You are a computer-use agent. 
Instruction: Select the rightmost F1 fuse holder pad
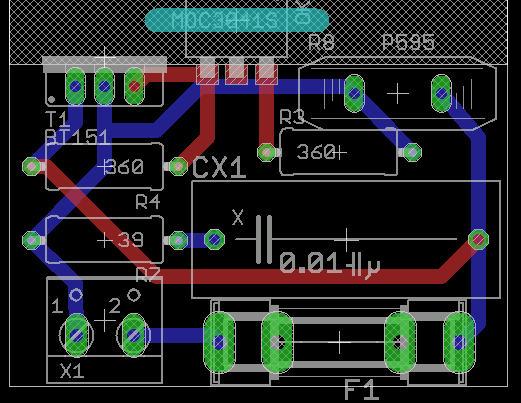click(x=459, y=342)
